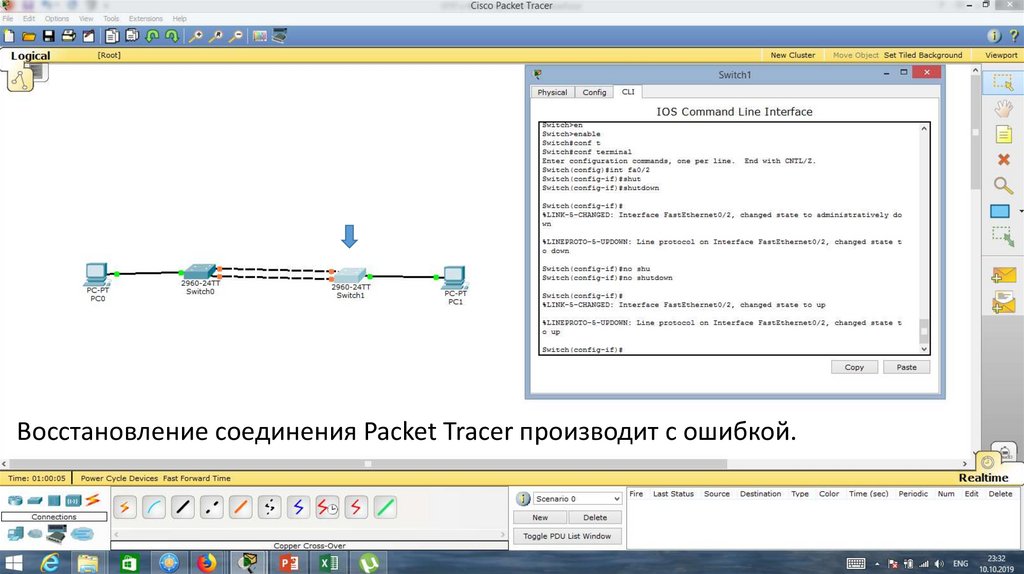Image resolution: width=1024 pixels, height=574 pixels.
Task: Click the Undo green arrow icon
Action: (x=152, y=36)
